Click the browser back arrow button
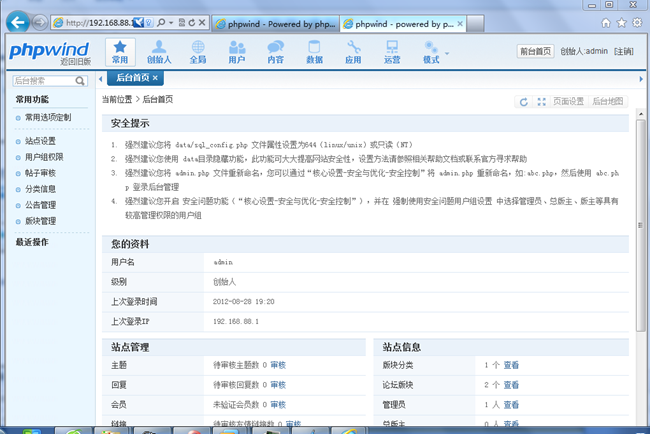This screenshot has height=434, width=650. click(x=17, y=22)
